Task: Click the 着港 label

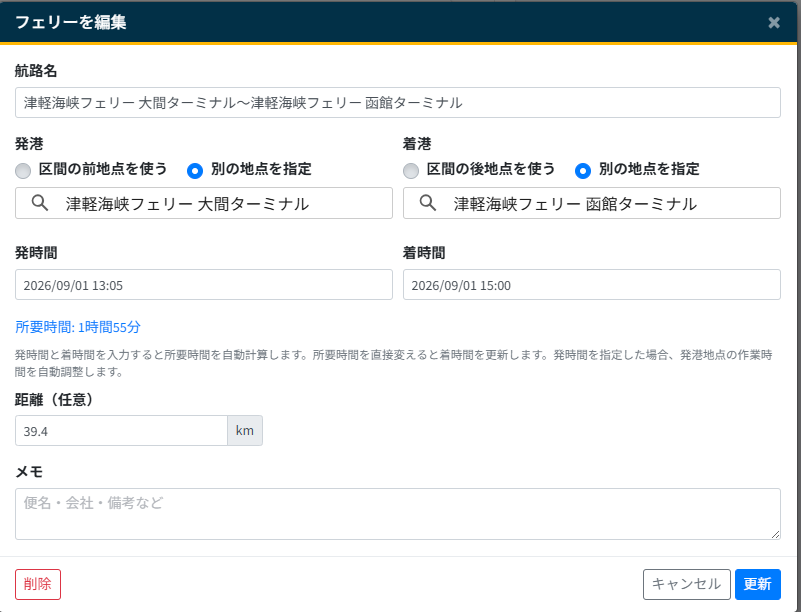Action: (417, 144)
